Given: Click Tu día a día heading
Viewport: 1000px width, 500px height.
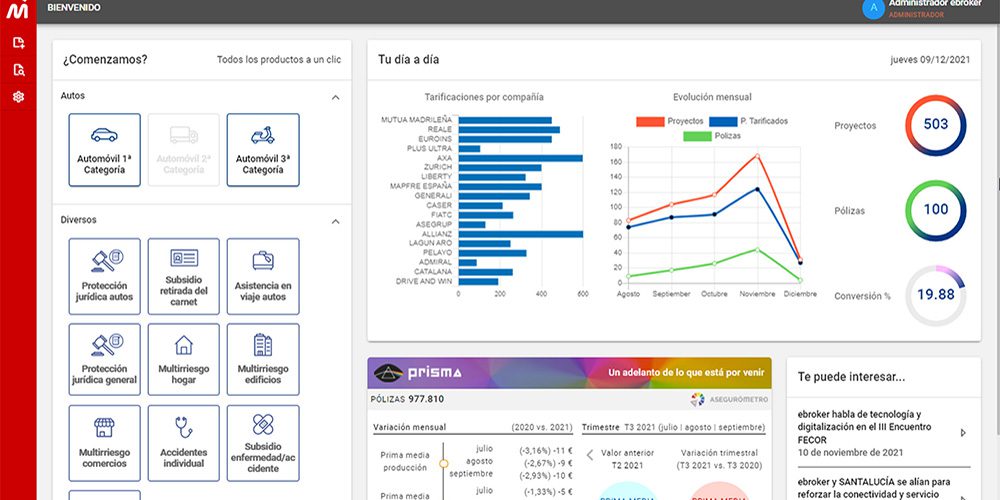Looking at the screenshot, I should point(408,59).
